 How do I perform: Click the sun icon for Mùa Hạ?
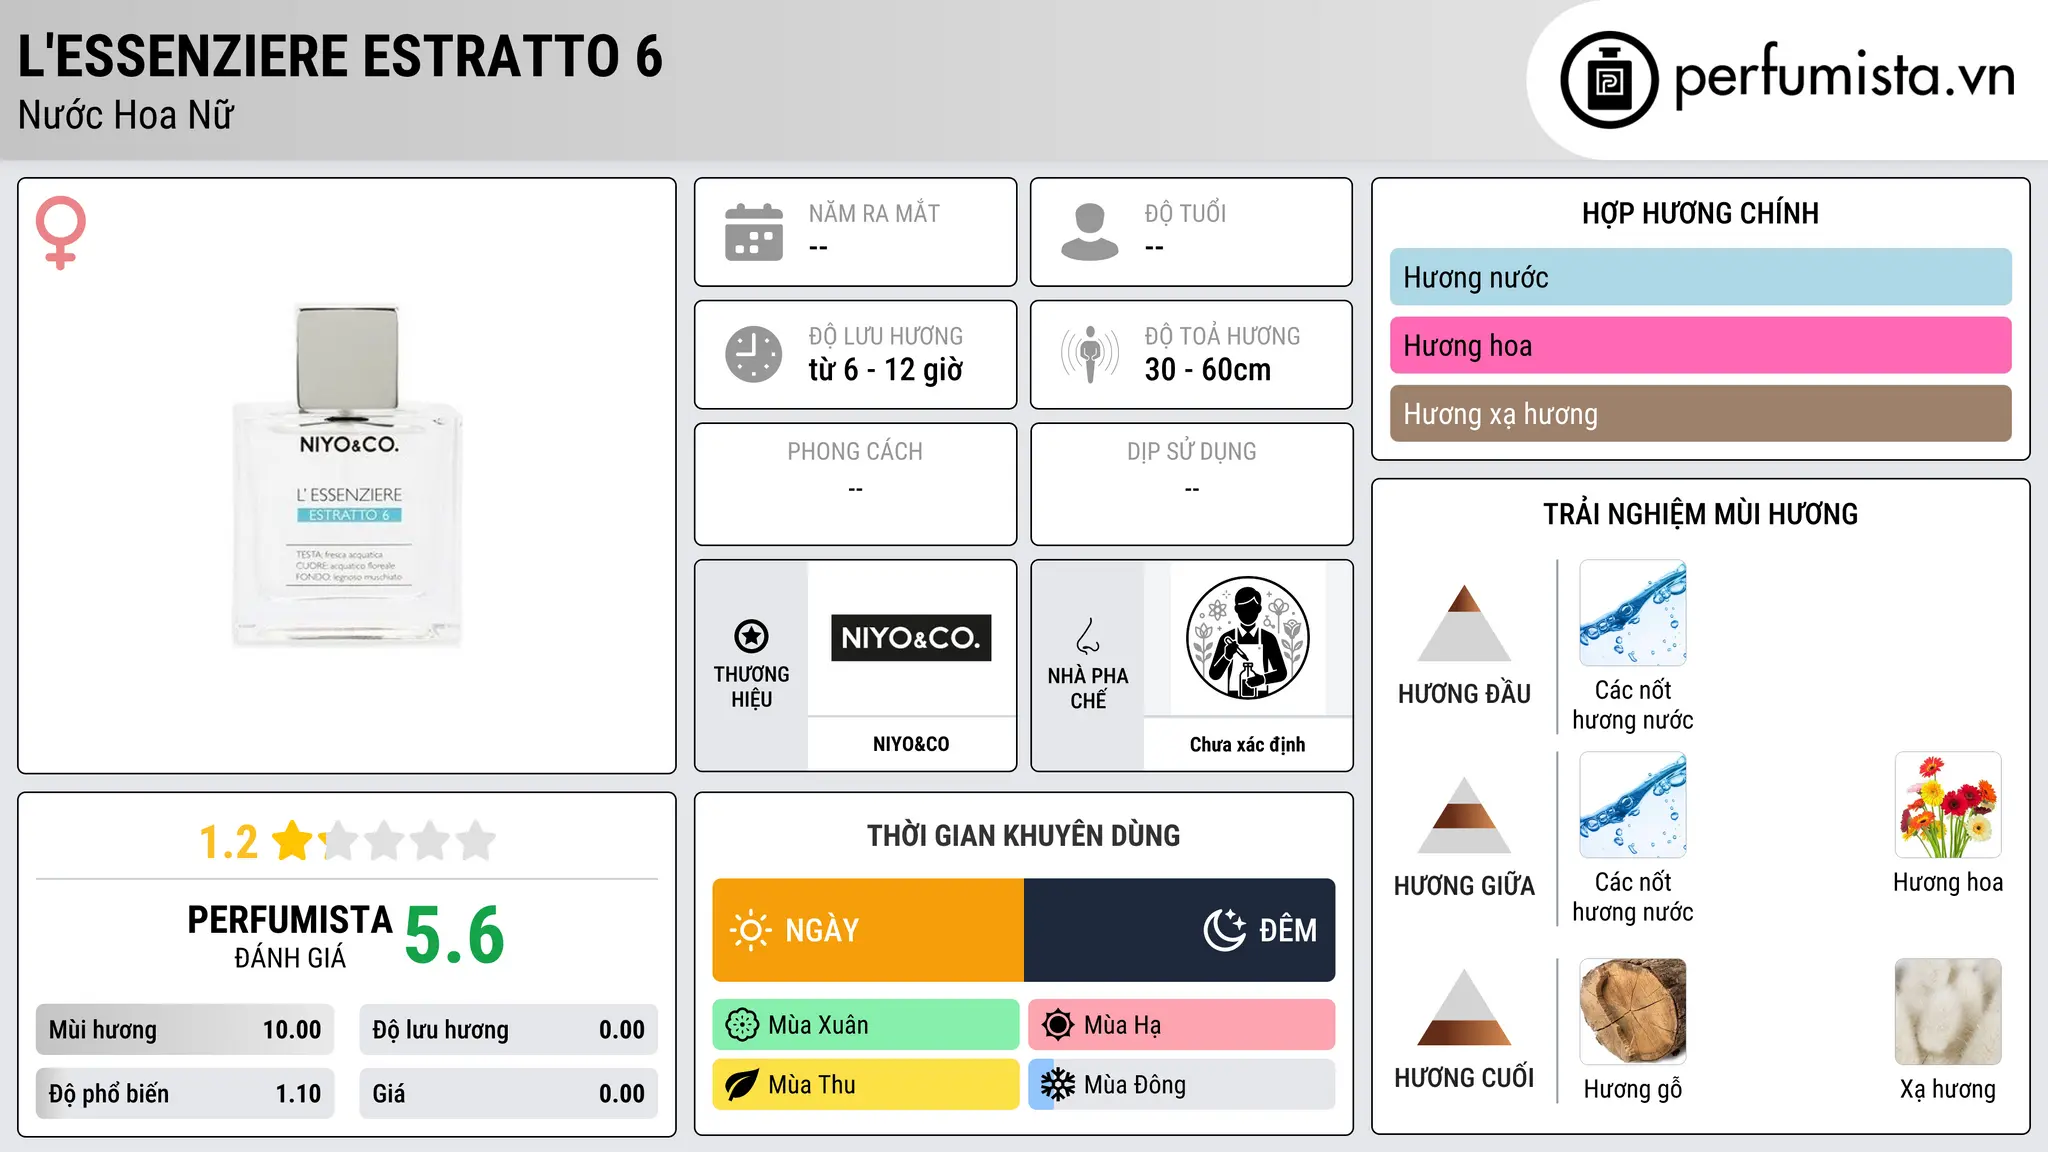(1058, 1025)
